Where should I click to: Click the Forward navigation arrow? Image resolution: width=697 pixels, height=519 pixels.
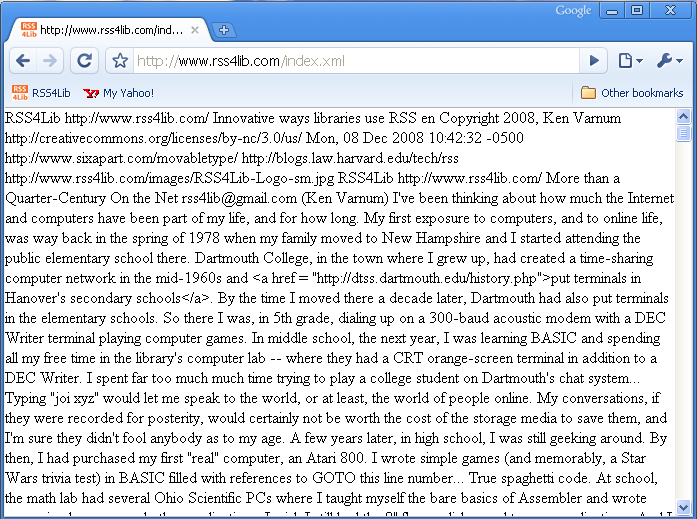(x=50, y=60)
